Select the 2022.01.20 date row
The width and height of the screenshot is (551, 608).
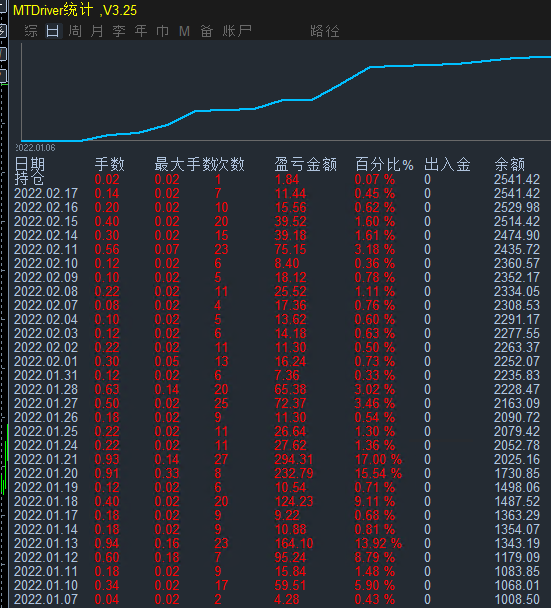point(46,473)
